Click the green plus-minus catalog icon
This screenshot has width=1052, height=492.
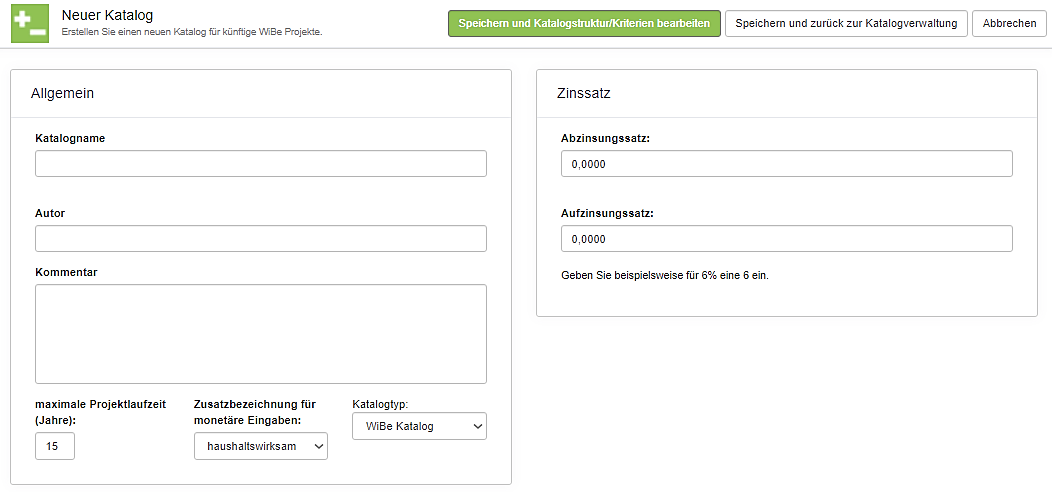[30, 23]
